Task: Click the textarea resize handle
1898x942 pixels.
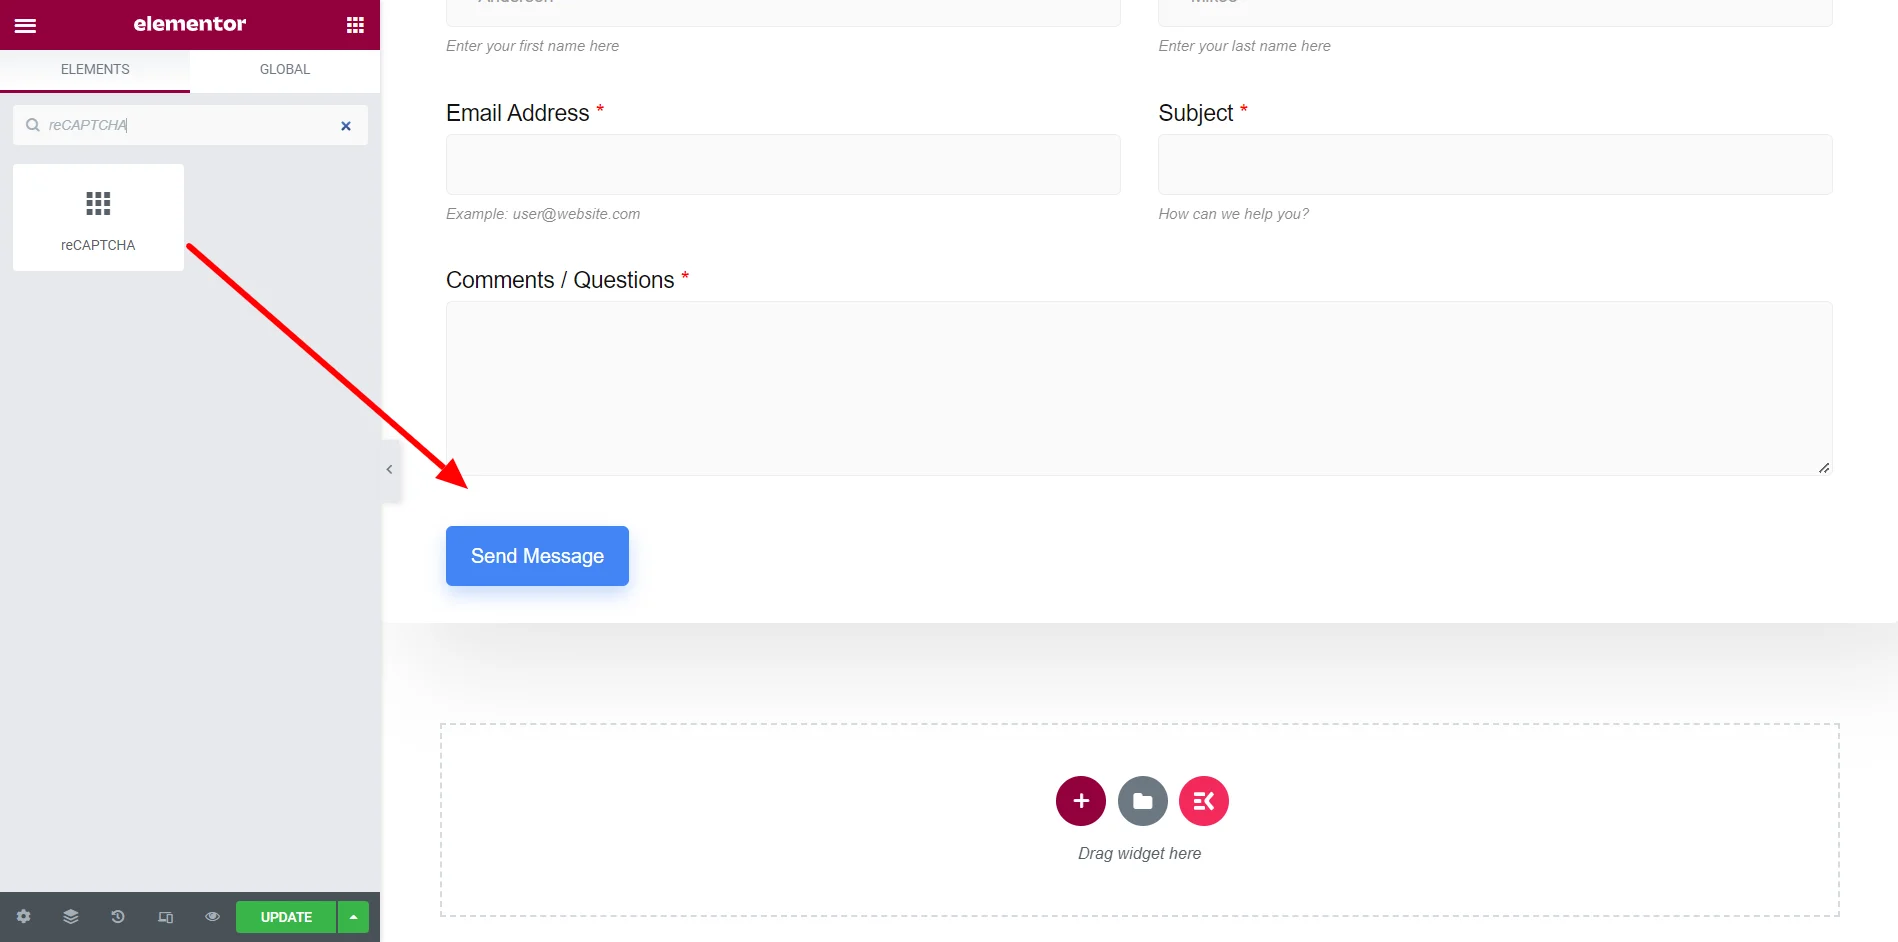Action: tap(1824, 467)
